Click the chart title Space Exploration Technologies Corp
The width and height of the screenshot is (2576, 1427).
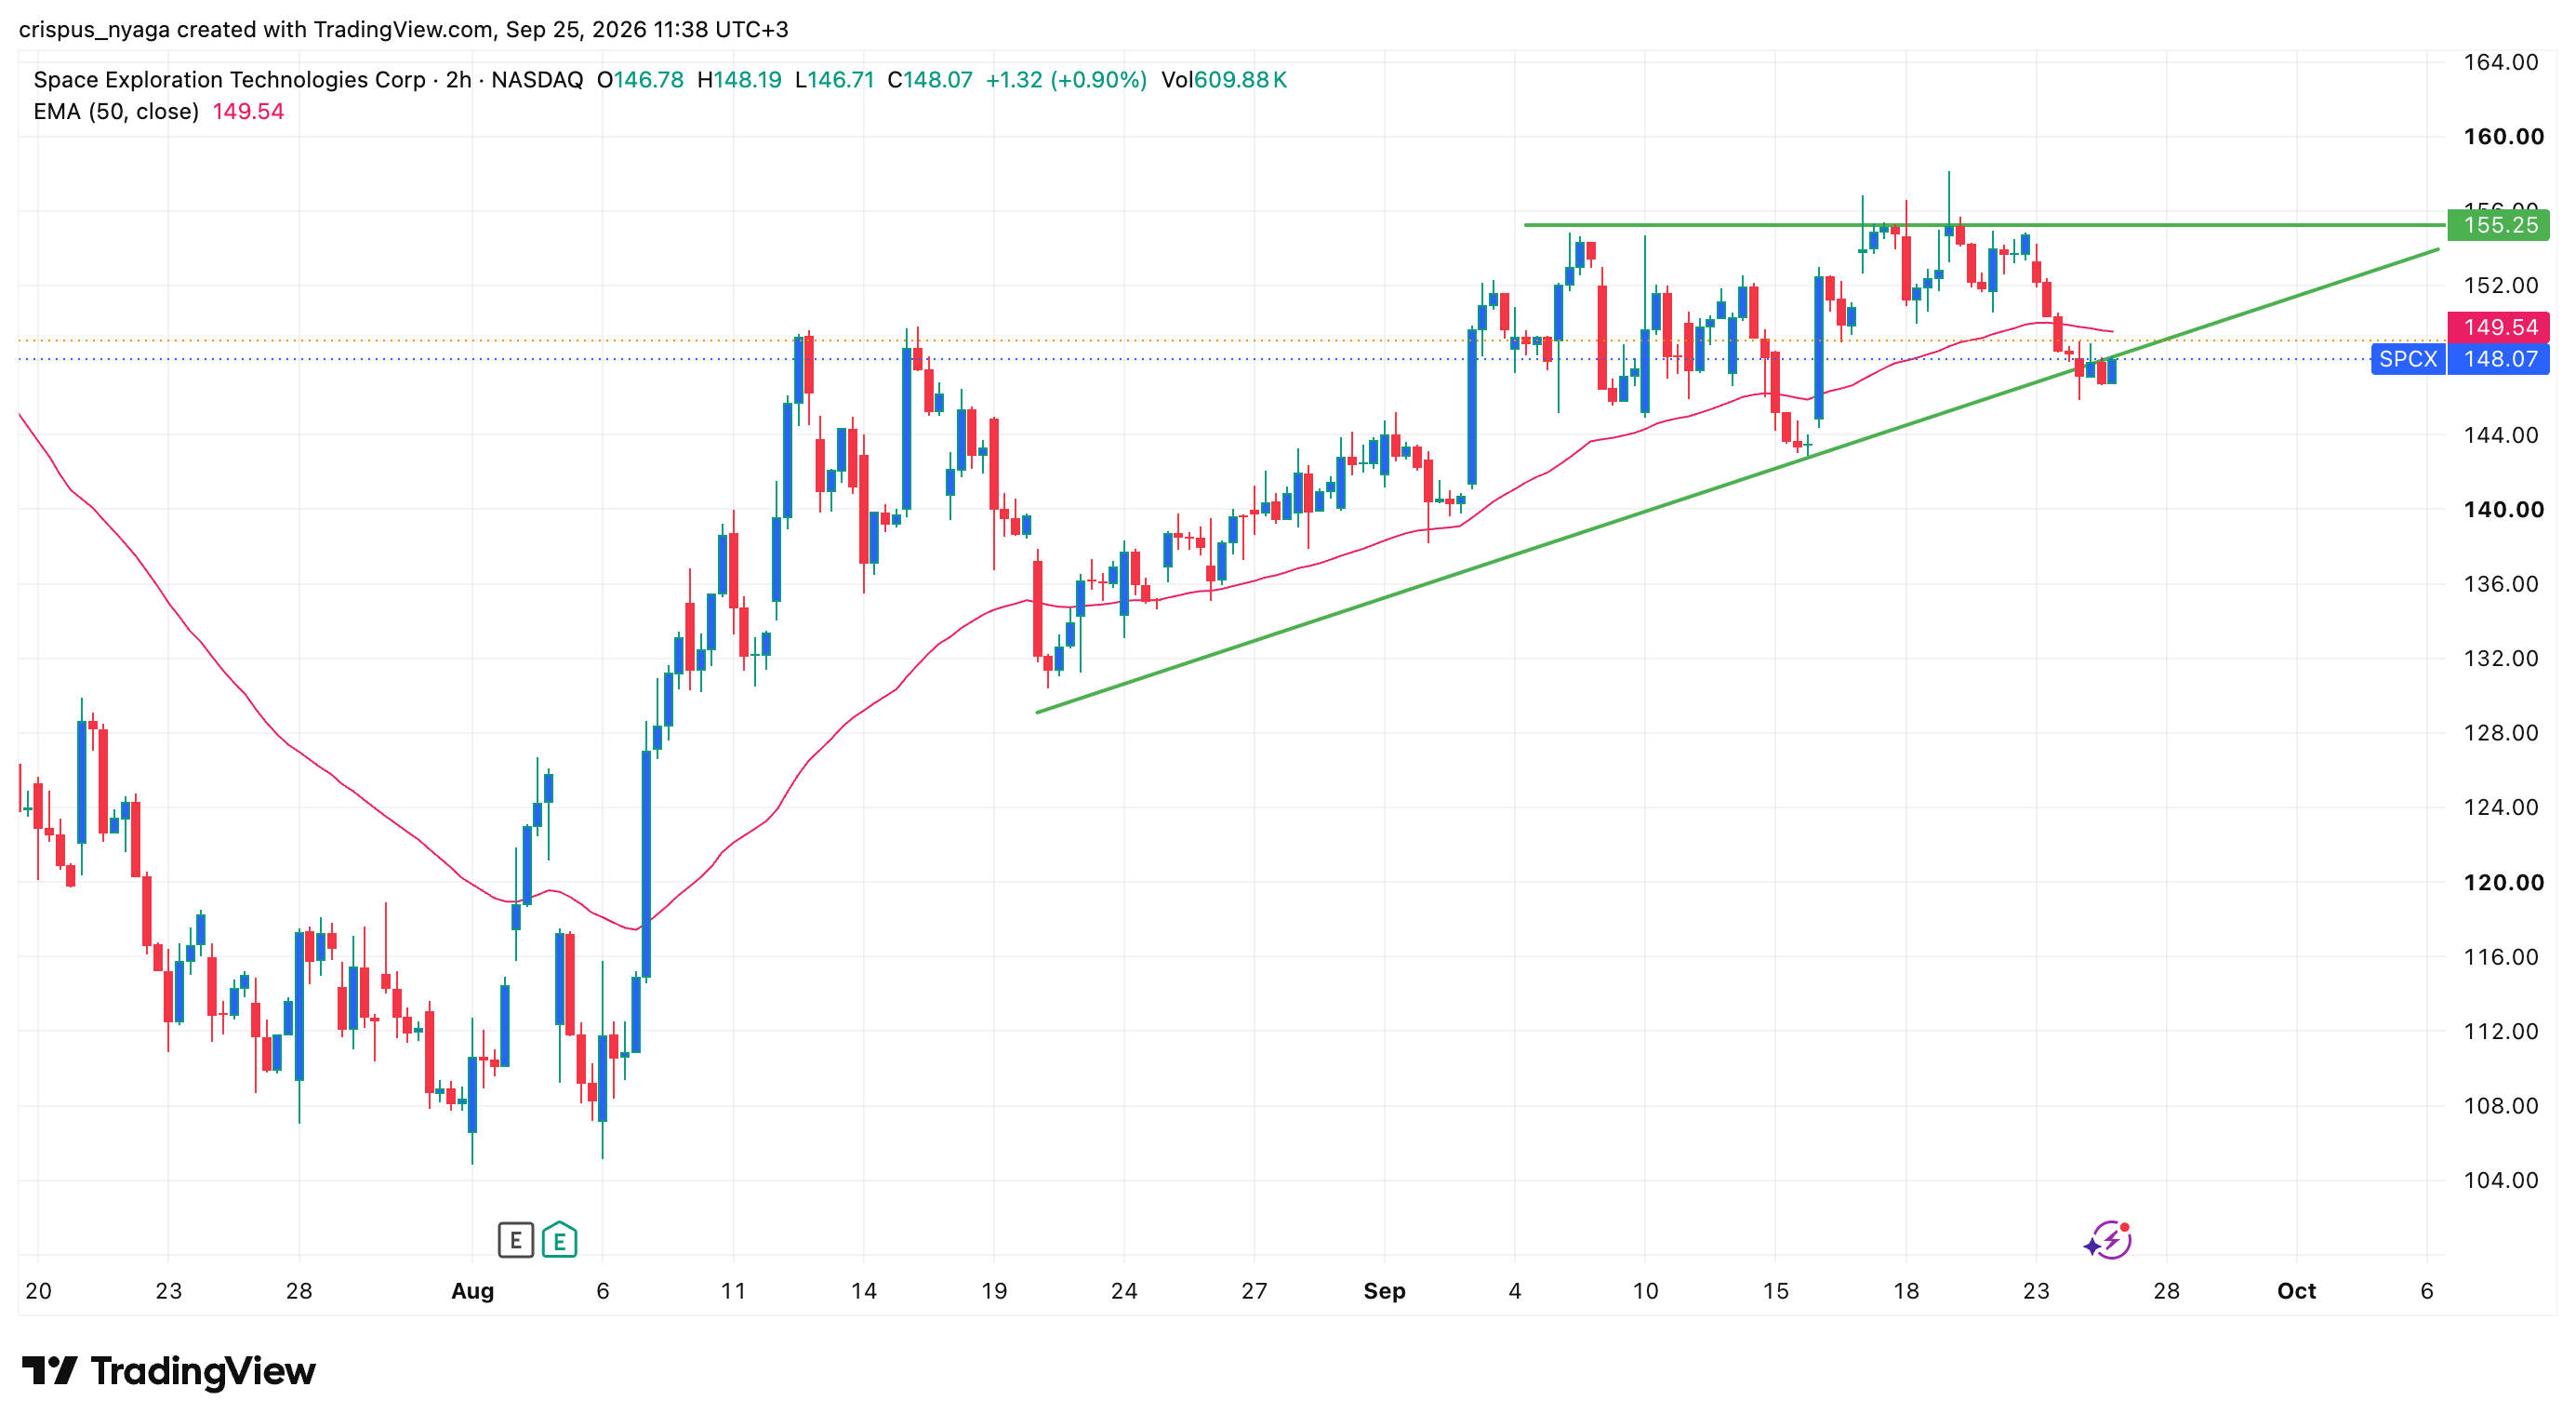point(230,80)
